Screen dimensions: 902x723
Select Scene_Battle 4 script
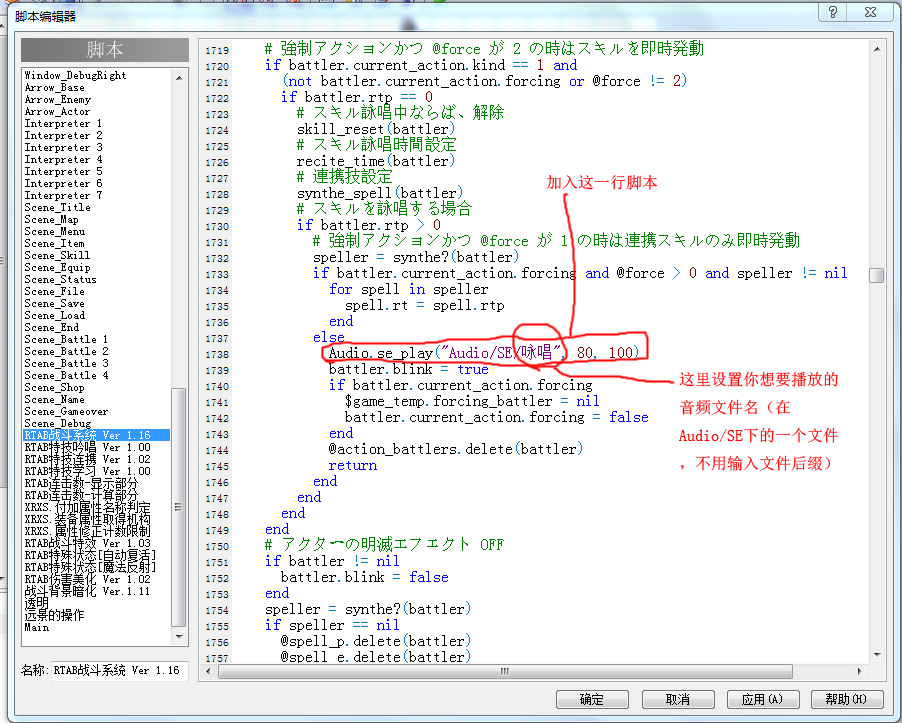(66, 376)
